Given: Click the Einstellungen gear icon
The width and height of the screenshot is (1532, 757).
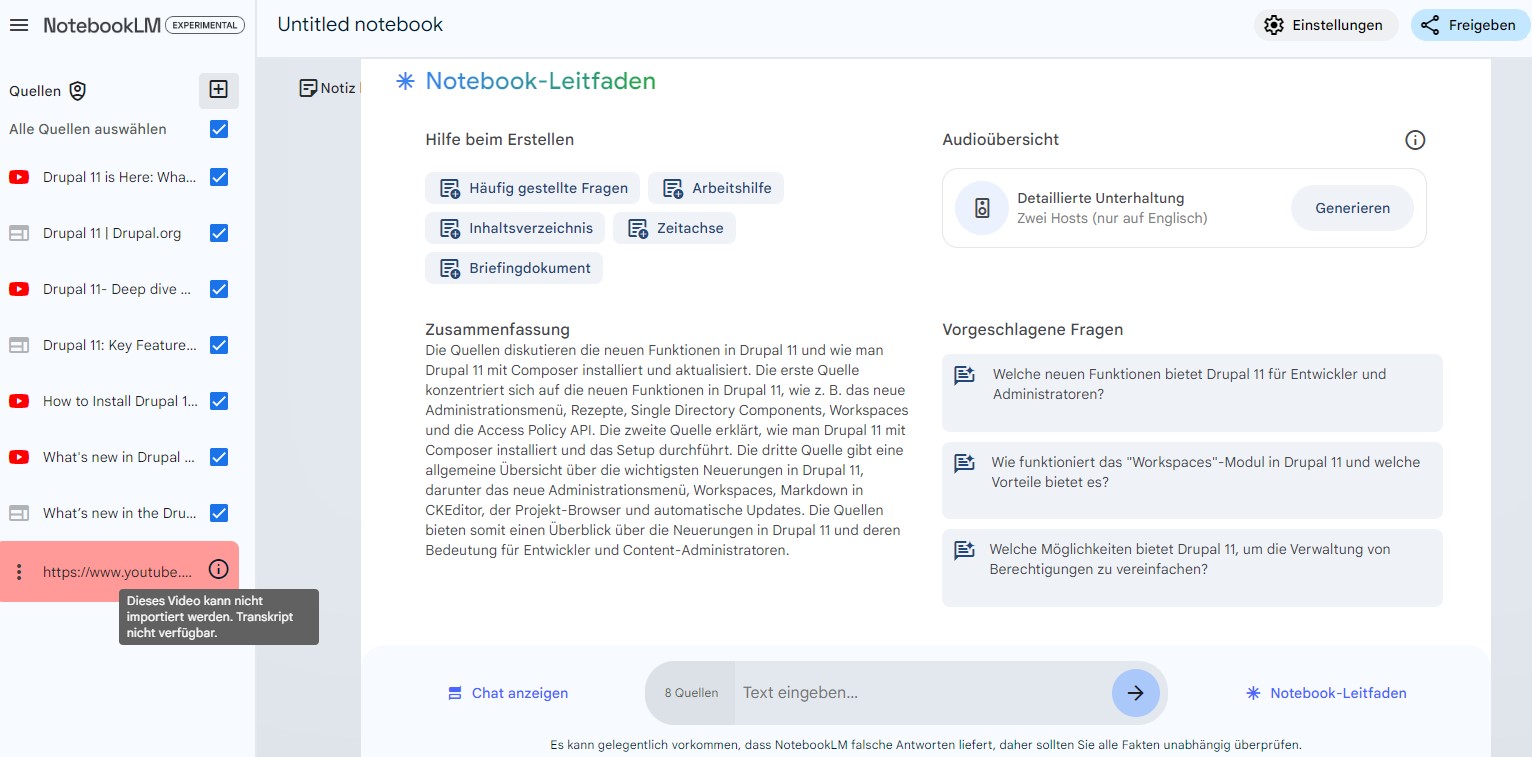Looking at the screenshot, I should 1274,25.
